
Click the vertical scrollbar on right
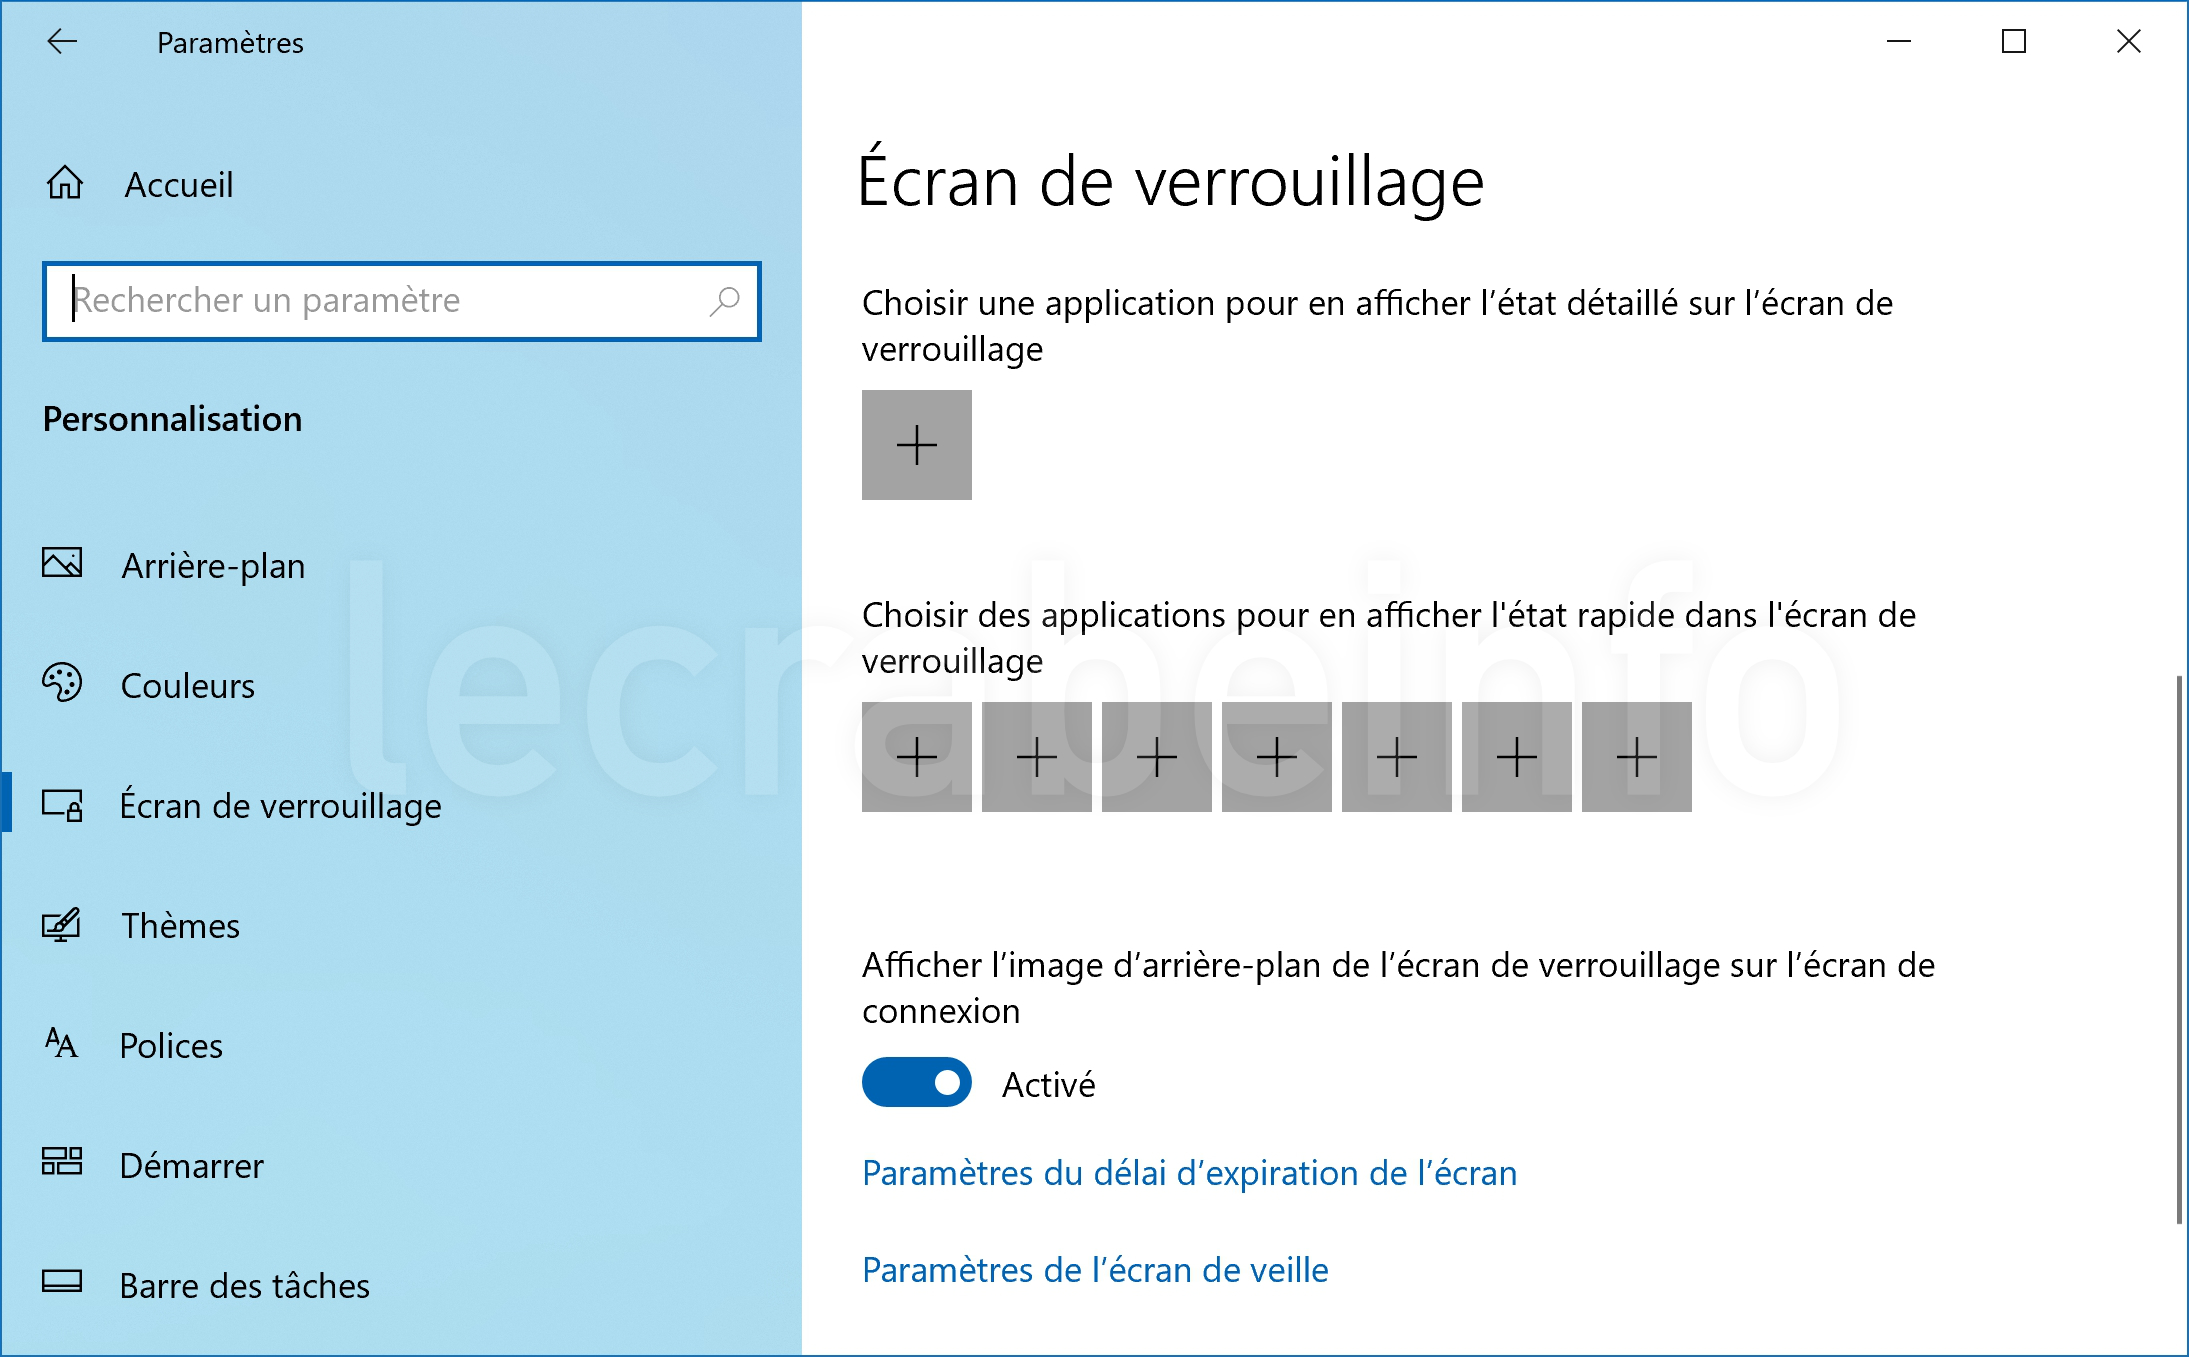point(2179,949)
